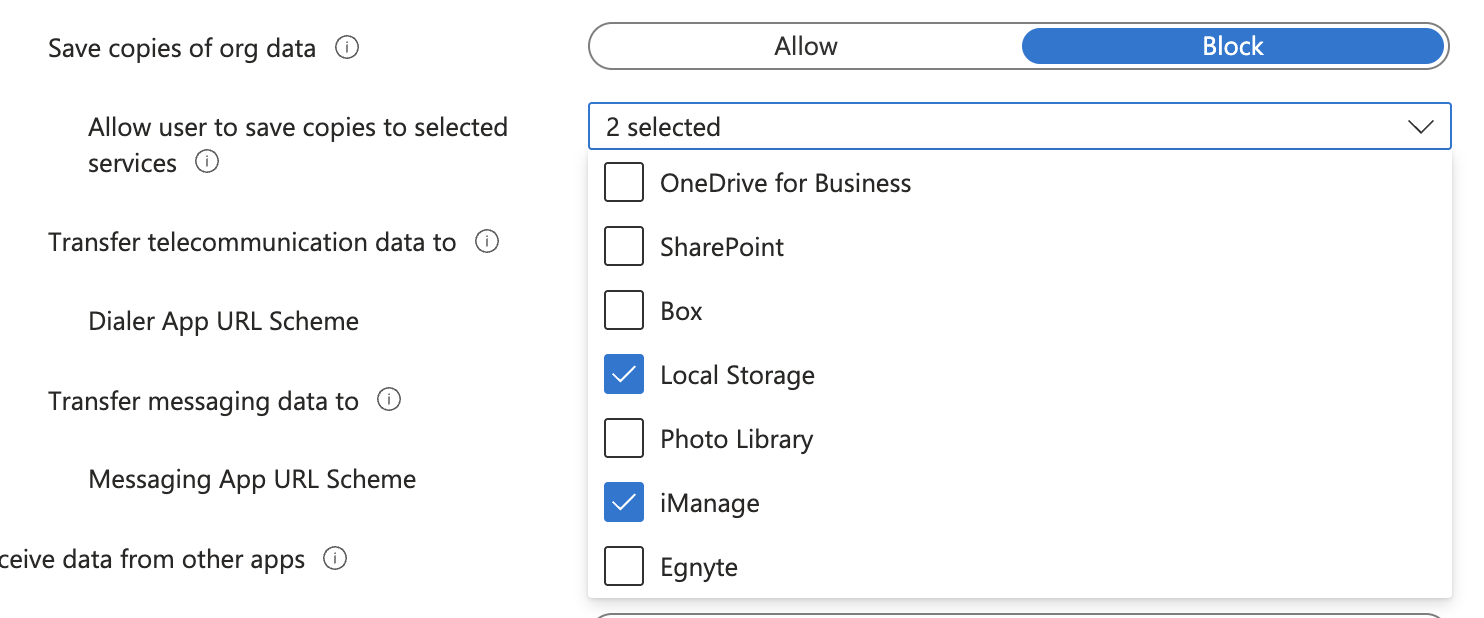Click the Messaging App URL Scheme label

point(252,479)
